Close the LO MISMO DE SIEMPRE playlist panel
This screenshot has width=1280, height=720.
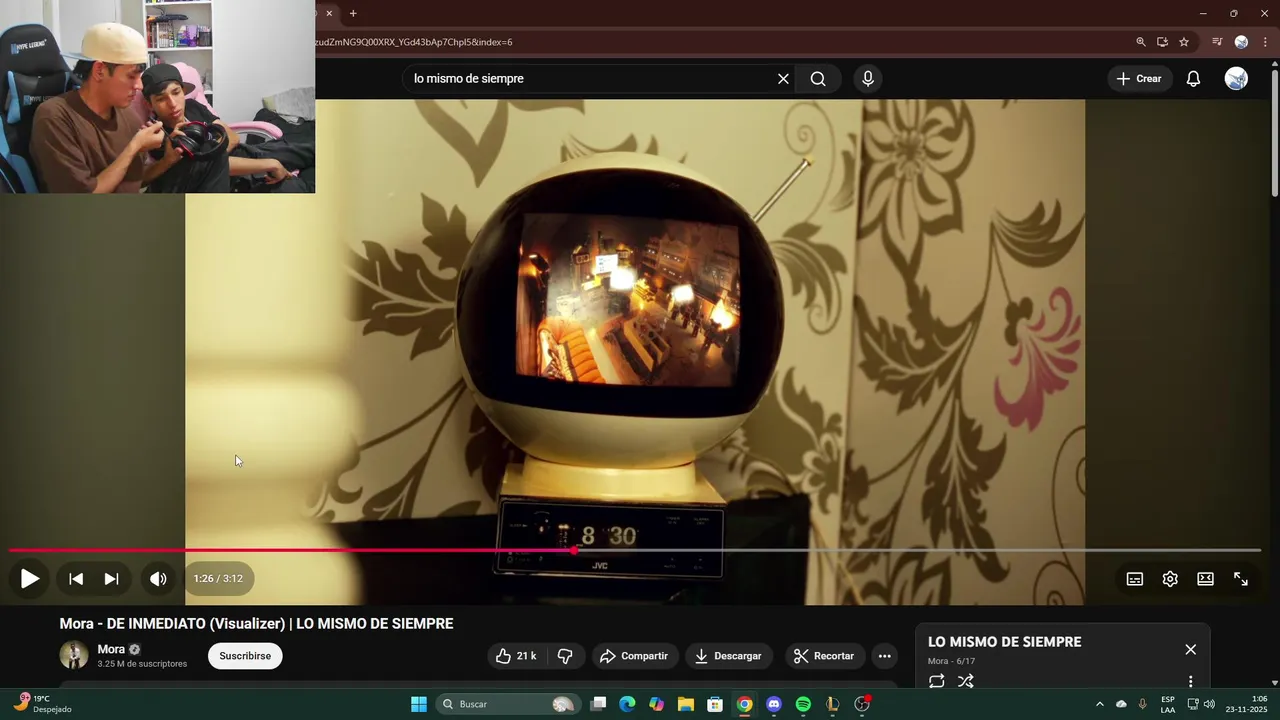pyautogui.click(x=1190, y=649)
